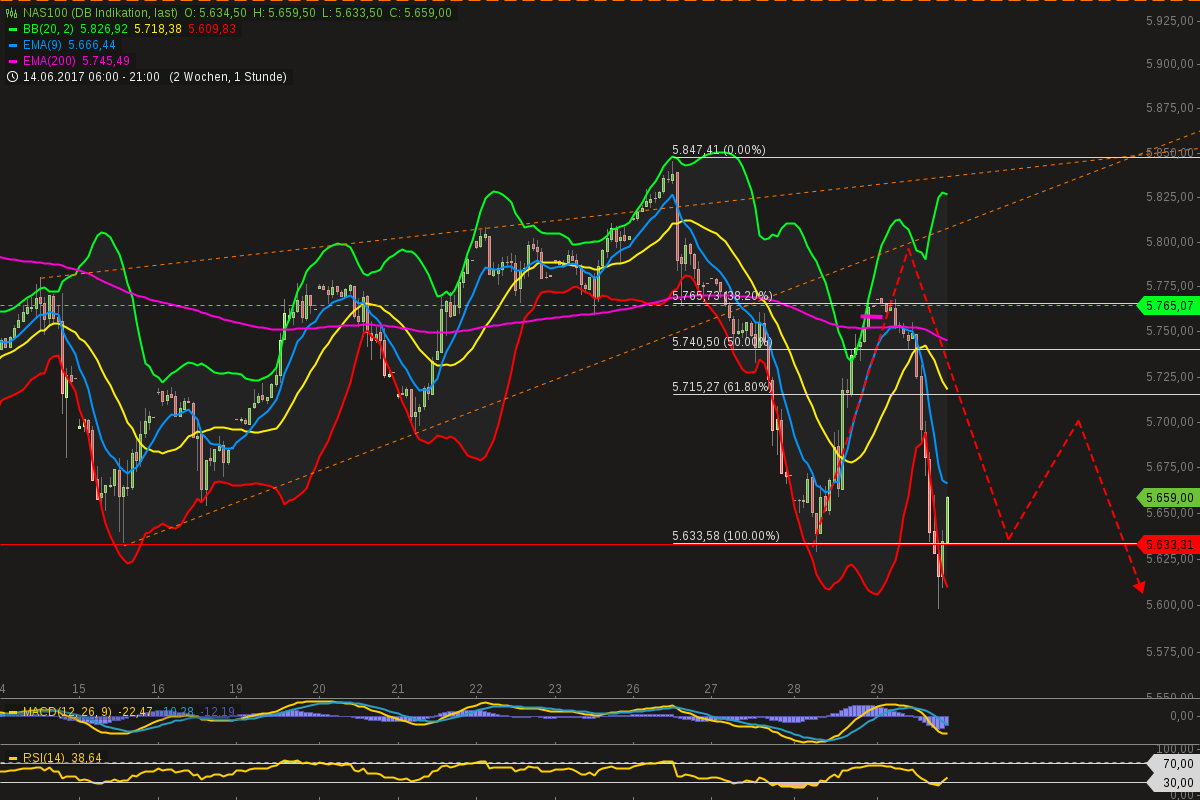The height and width of the screenshot is (800, 1200).
Task: Open the '2 Wochen, 1 Stunde' timeframe selector
Action: [228, 76]
